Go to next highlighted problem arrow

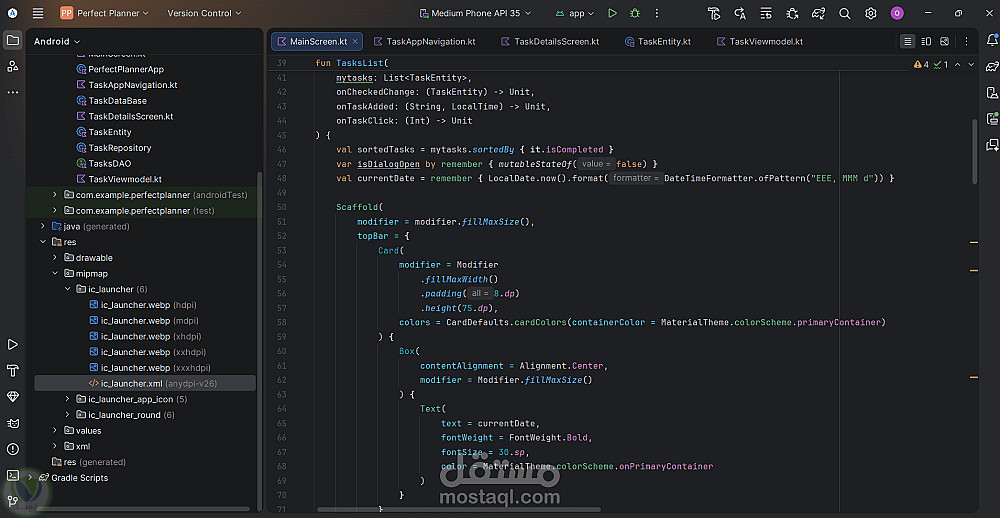[971, 64]
